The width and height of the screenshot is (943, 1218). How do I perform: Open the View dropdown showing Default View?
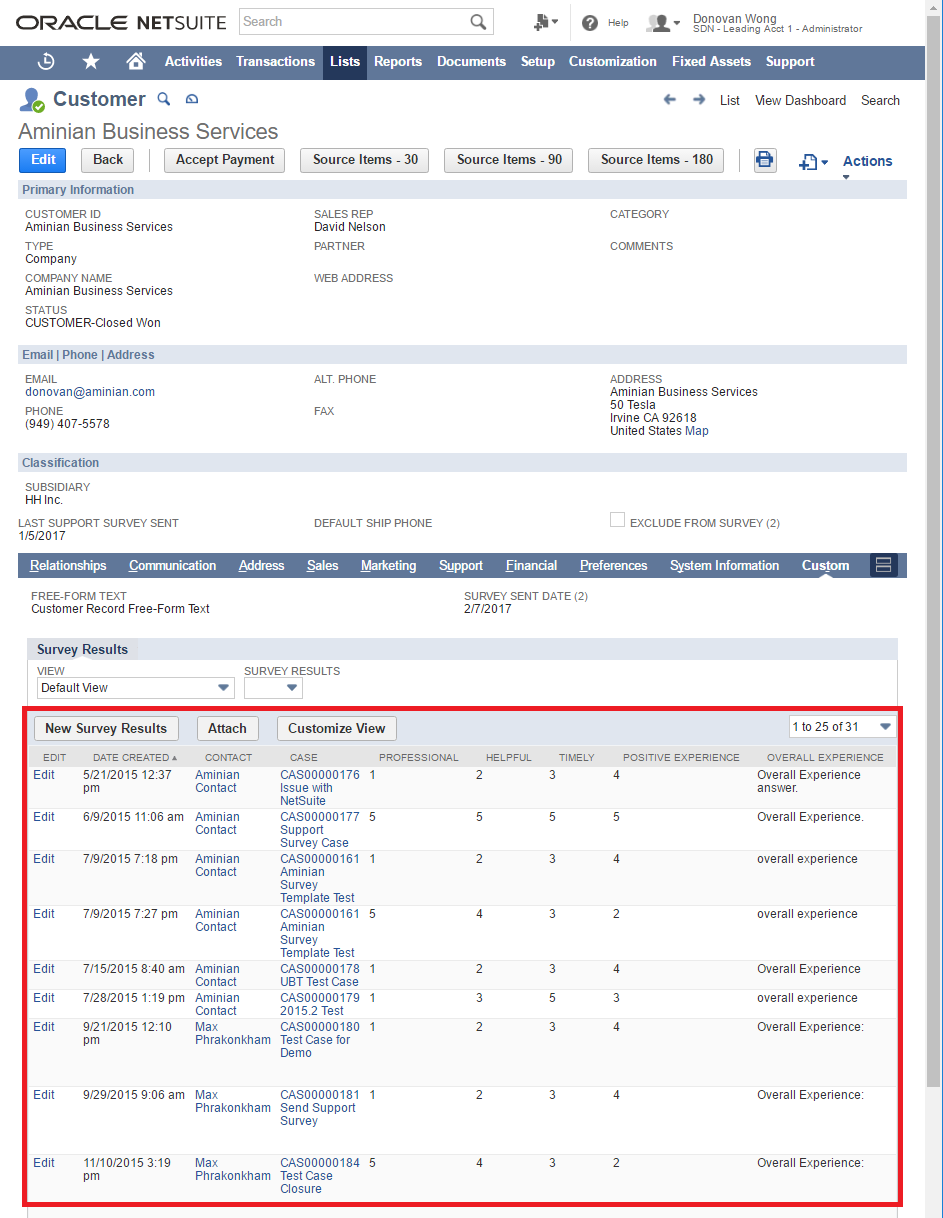point(135,688)
